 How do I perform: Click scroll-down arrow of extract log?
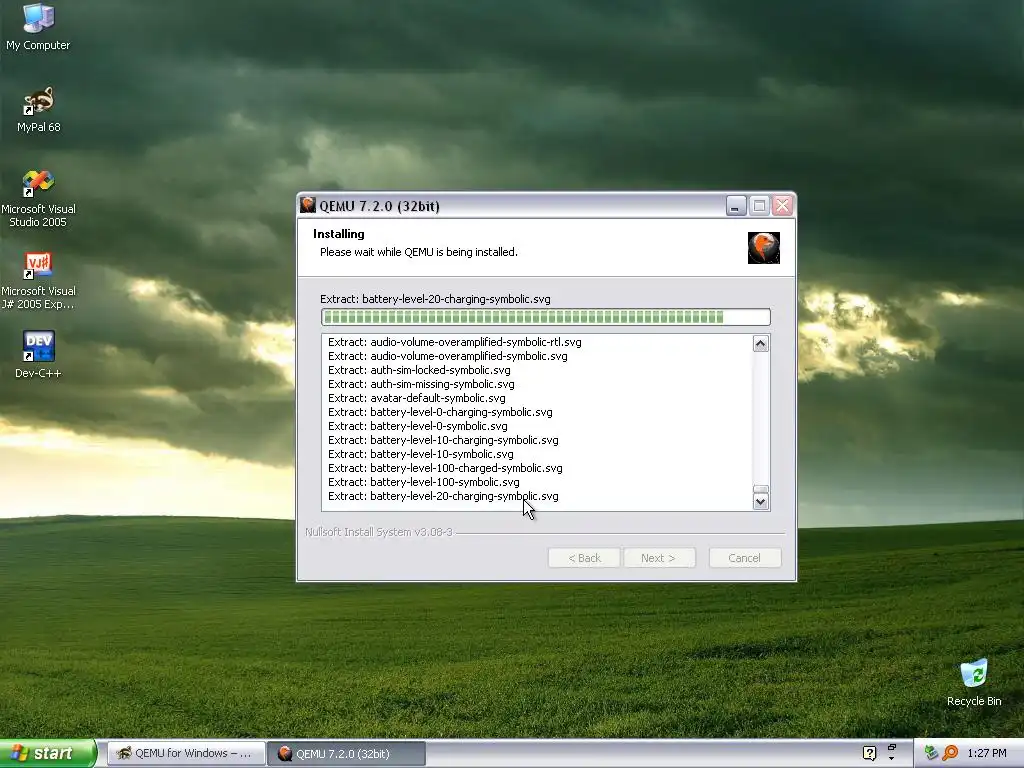[x=760, y=502]
